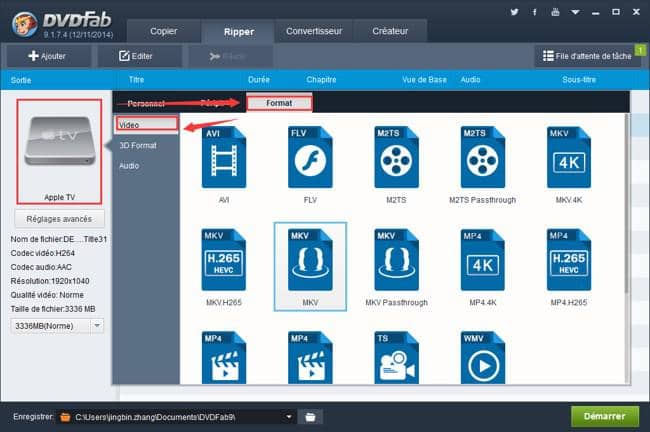The image size is (650, 432).
Task: Pick the MP4.H265 format icon
Action: coord(569,260)
